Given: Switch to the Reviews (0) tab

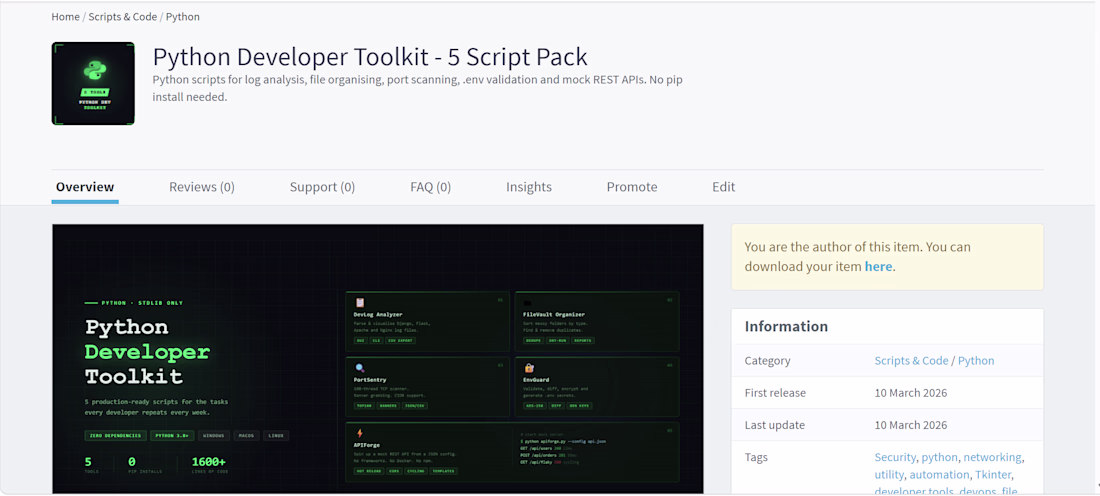Looking at the screenshot, I should (201, 187).
